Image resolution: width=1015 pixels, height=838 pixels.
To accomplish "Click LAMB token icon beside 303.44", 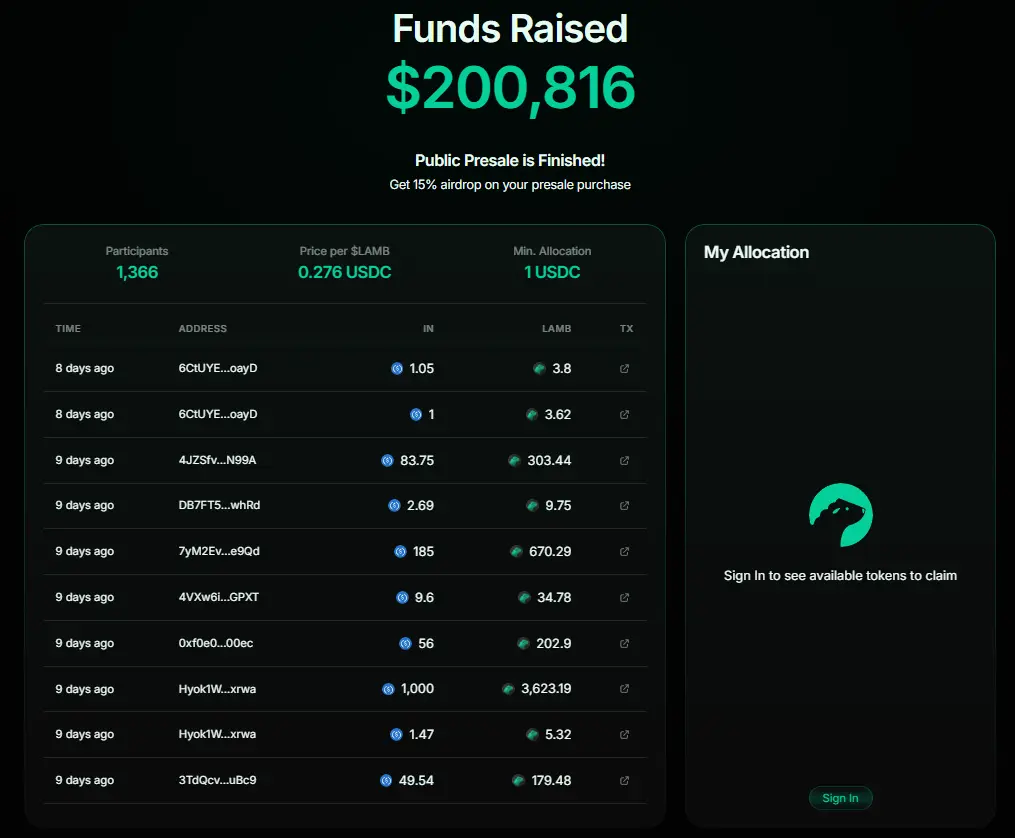I will coord(514,461).
